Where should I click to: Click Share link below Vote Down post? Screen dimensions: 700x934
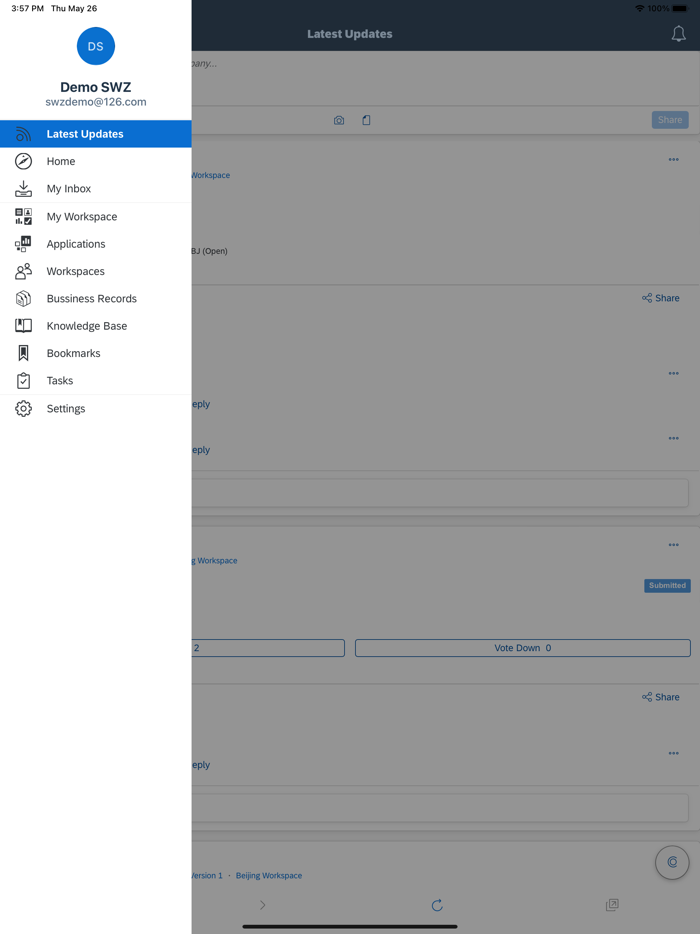pos(661,697)
